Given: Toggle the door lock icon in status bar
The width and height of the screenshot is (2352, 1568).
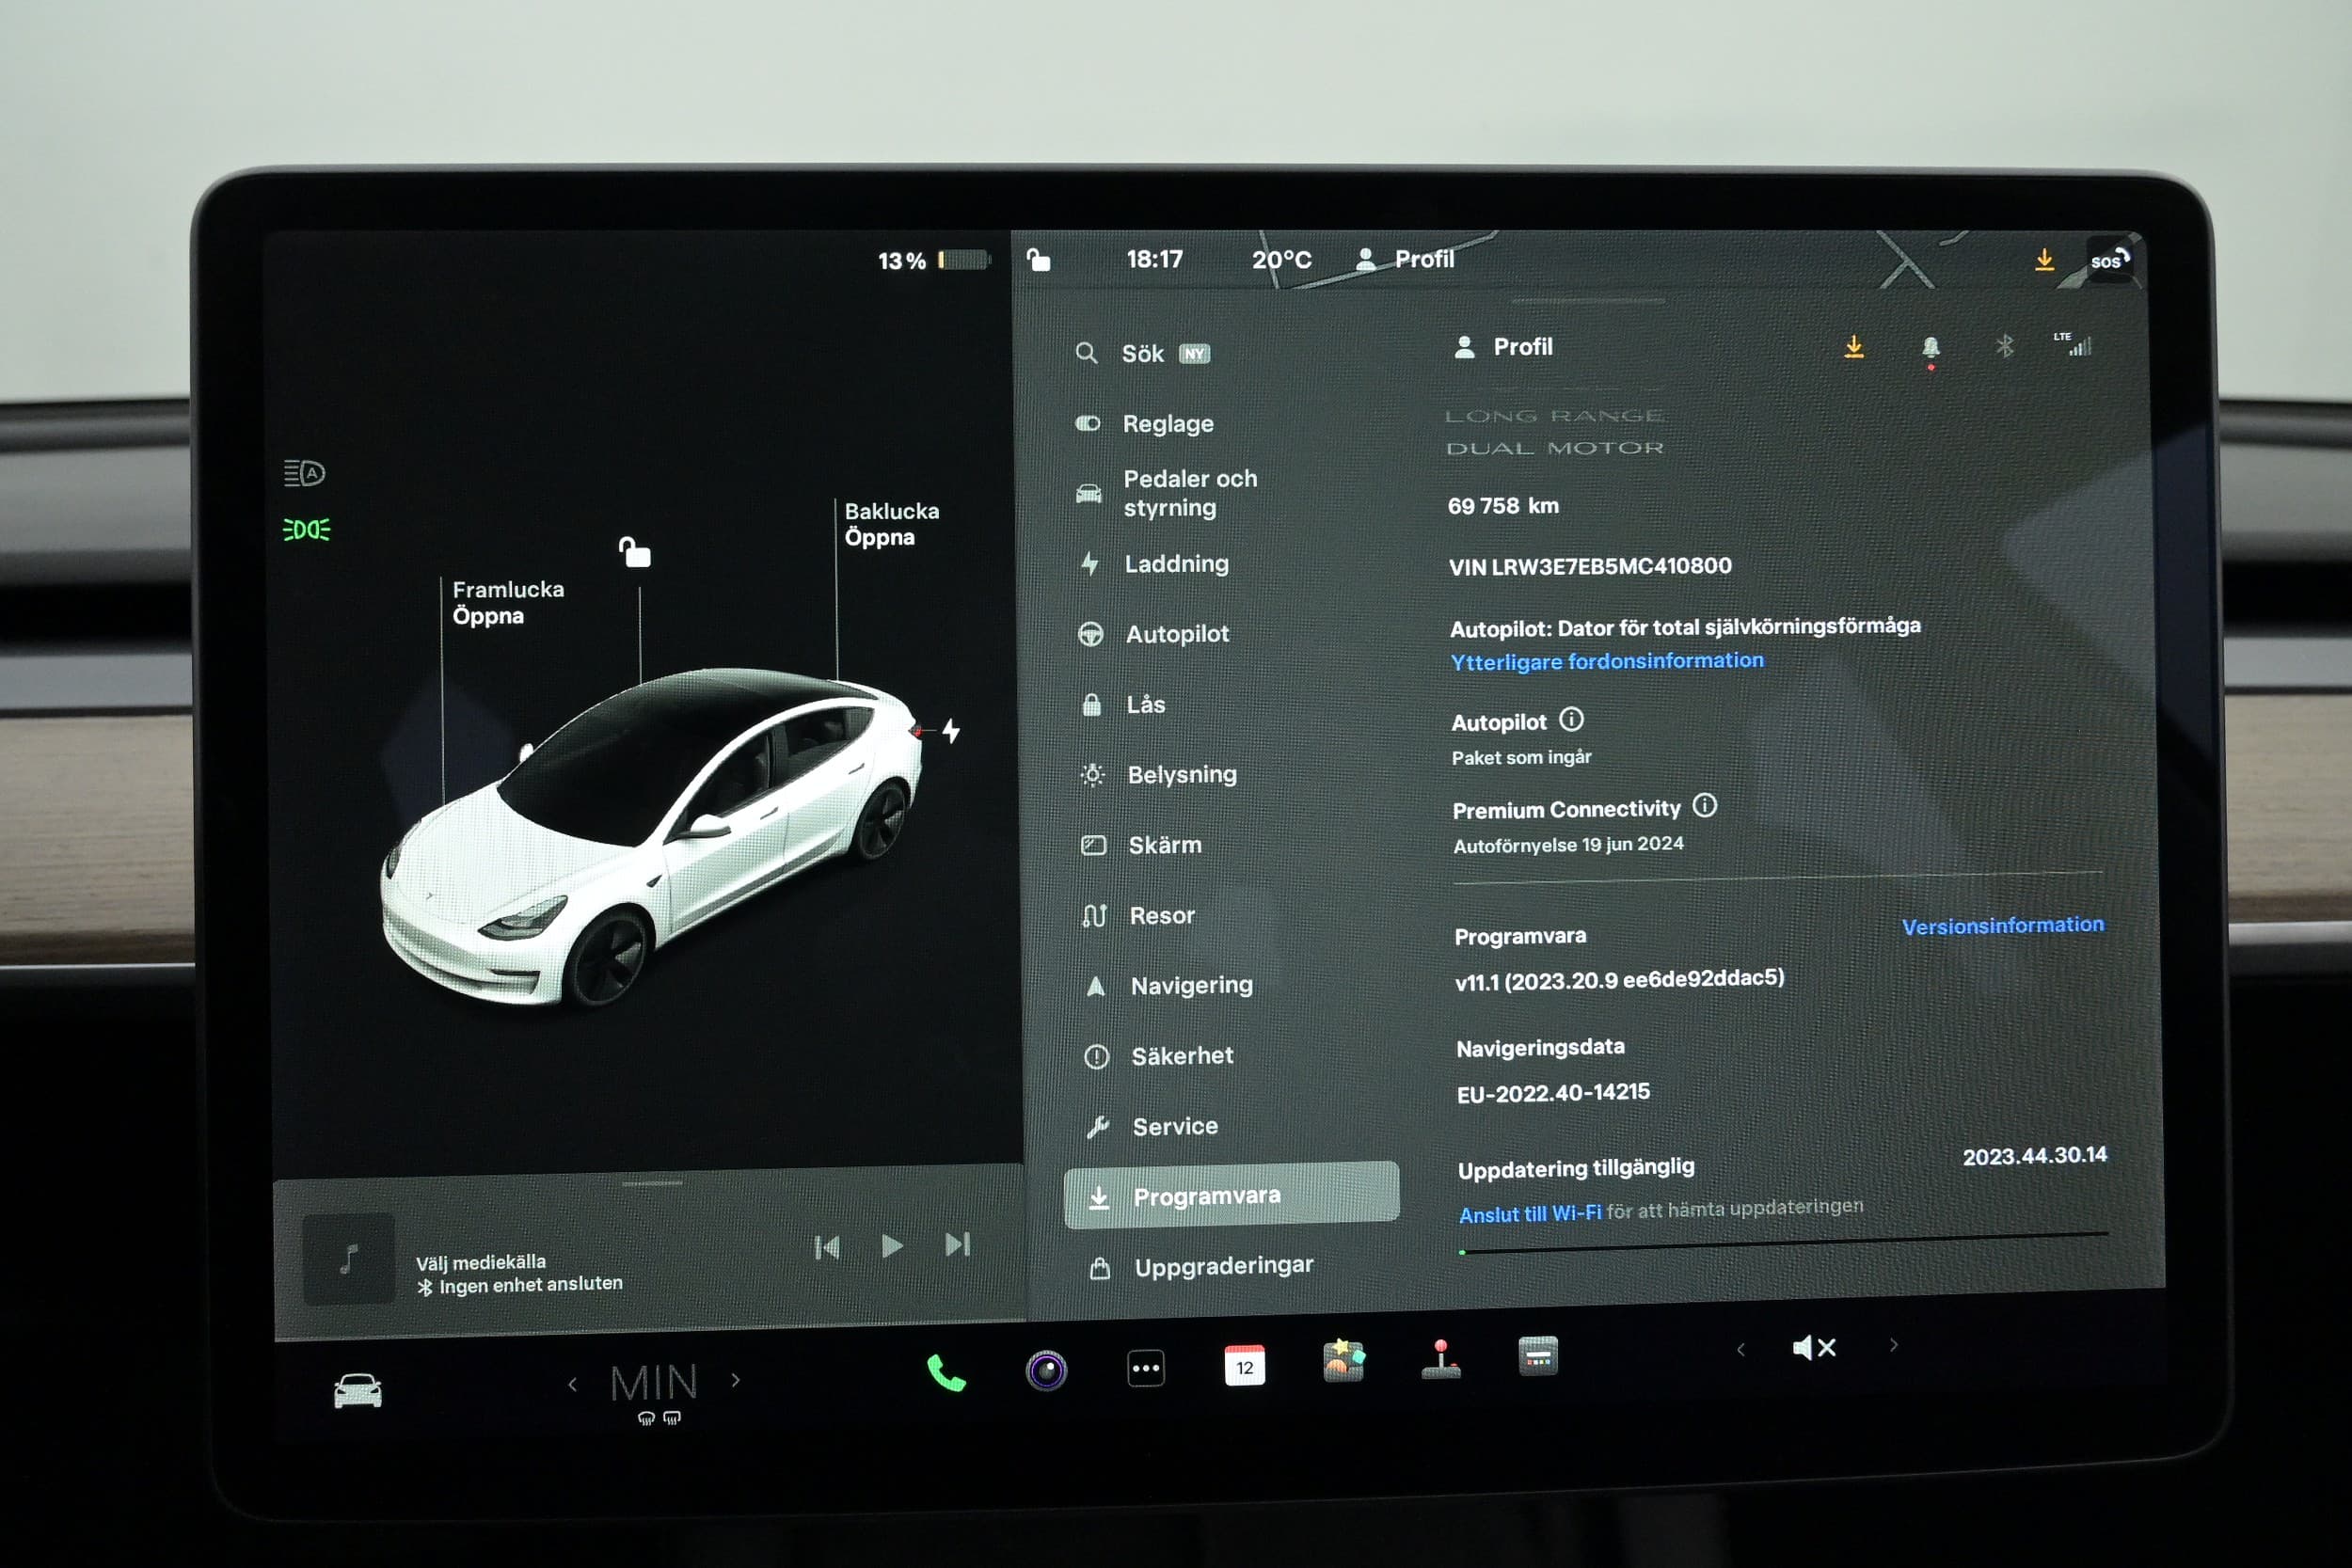Looking at the screenshot, I should [x=1038, y=260].
